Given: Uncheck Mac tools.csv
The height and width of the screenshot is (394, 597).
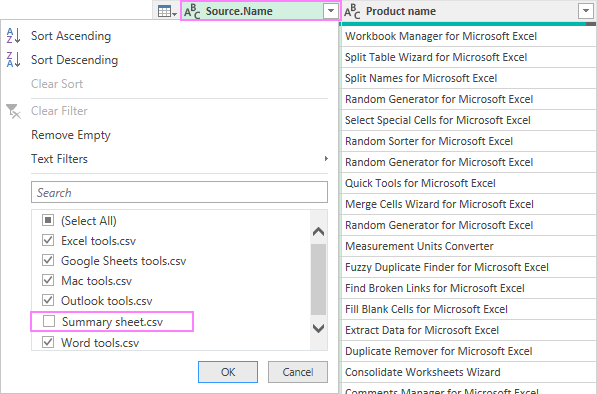Looking at the screenshot, I should pos(48,281).
